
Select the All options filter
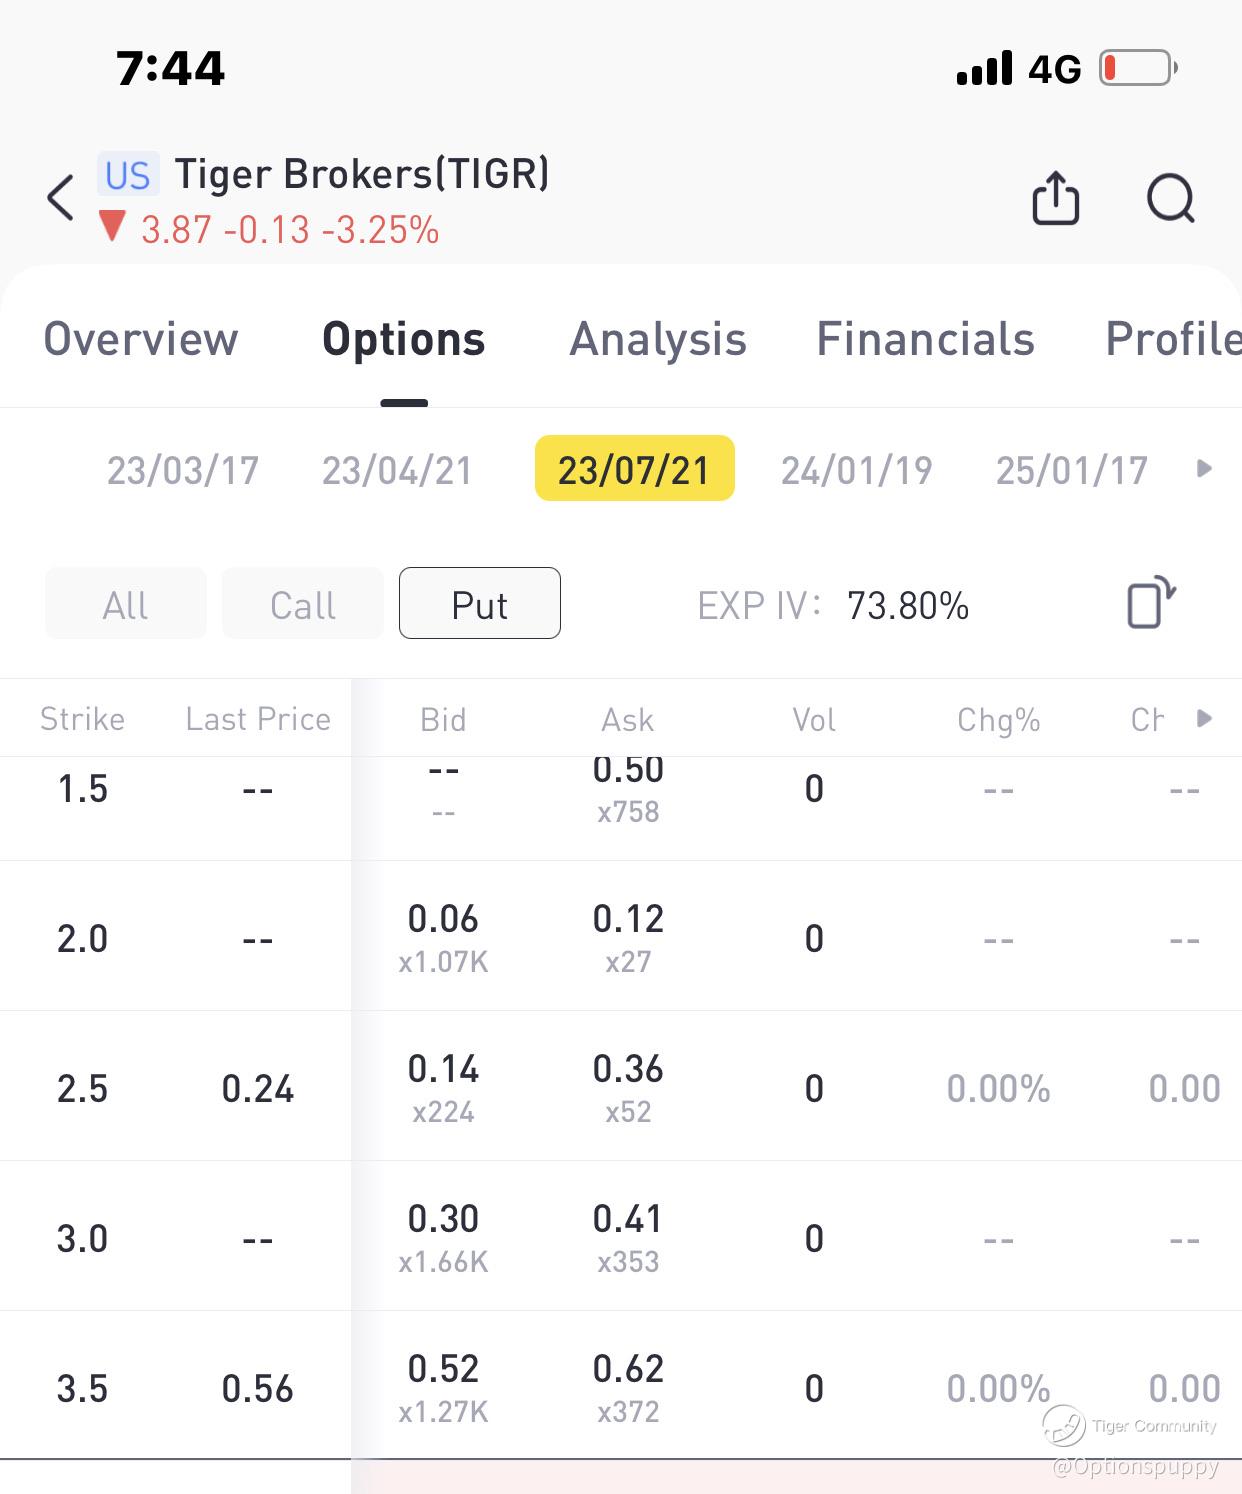[125, 604]
